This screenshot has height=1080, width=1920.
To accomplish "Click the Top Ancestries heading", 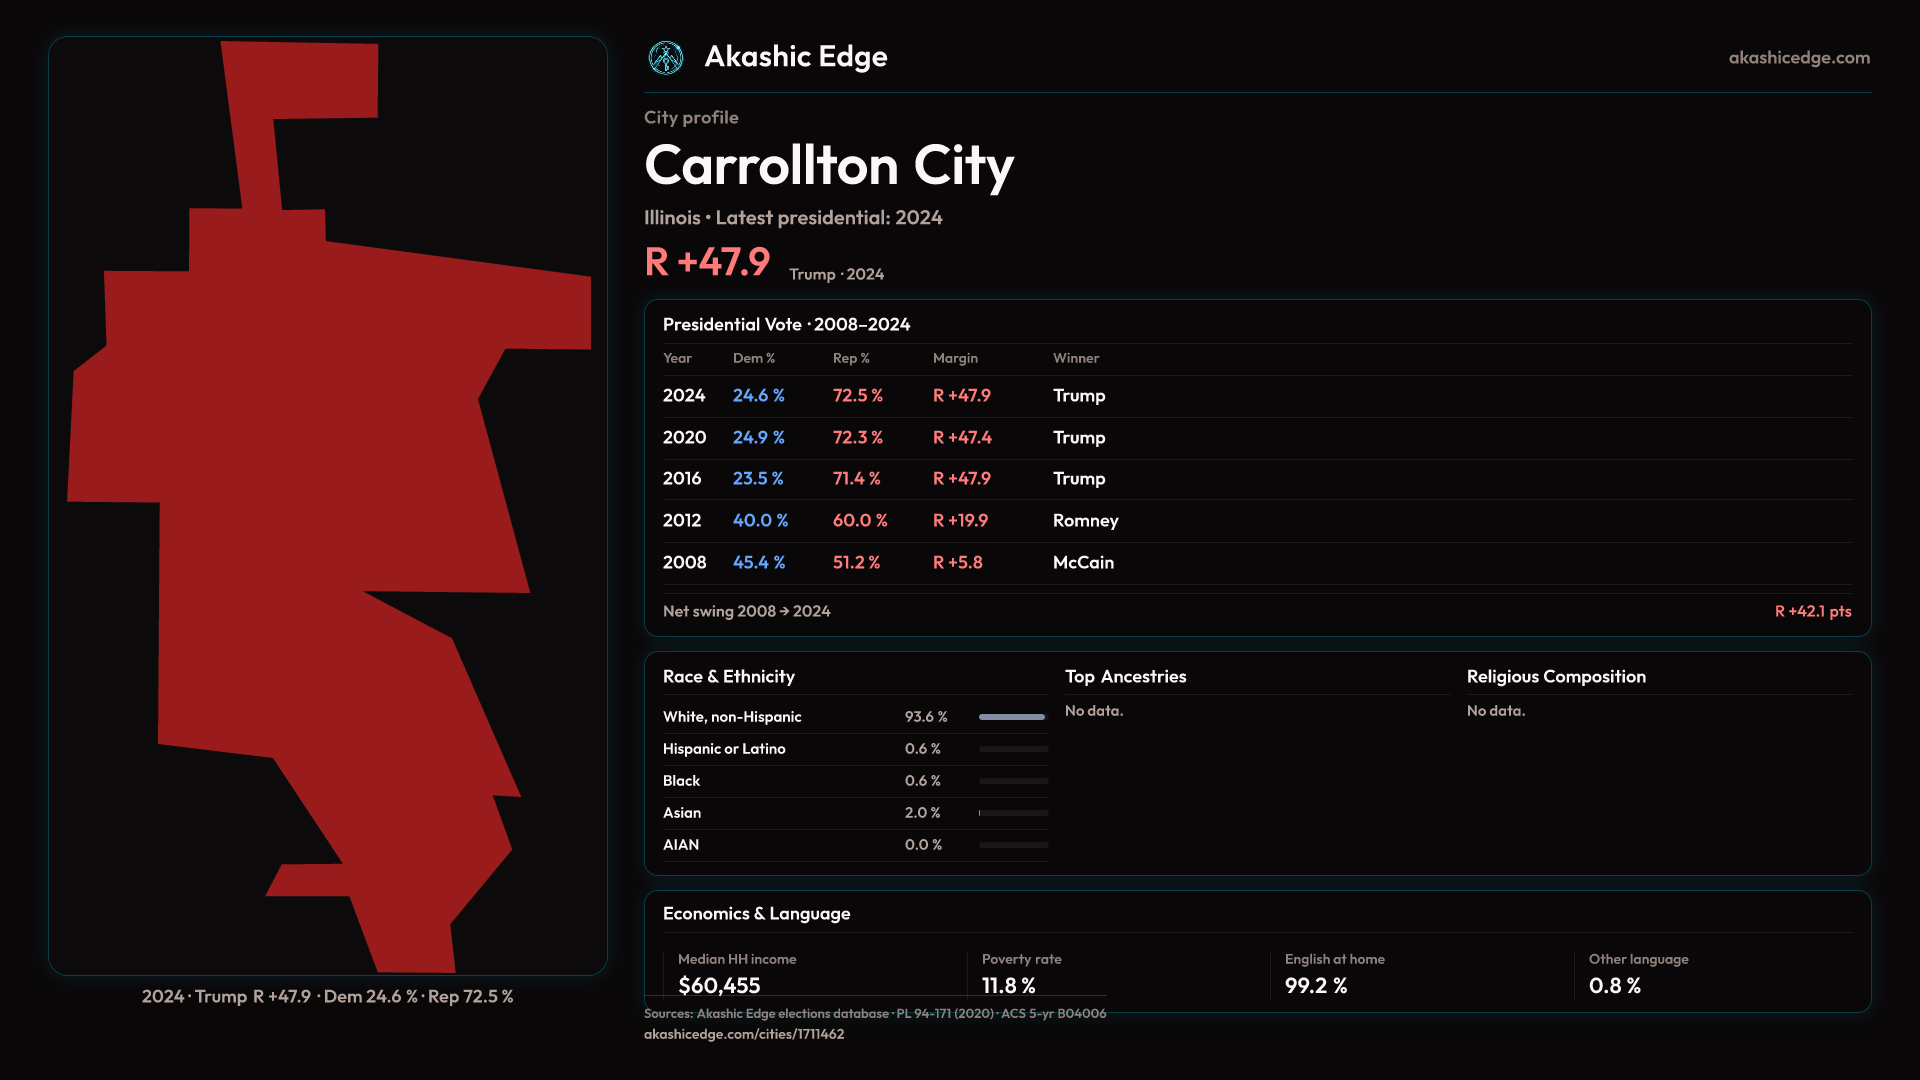I will tap(1125, 677).
